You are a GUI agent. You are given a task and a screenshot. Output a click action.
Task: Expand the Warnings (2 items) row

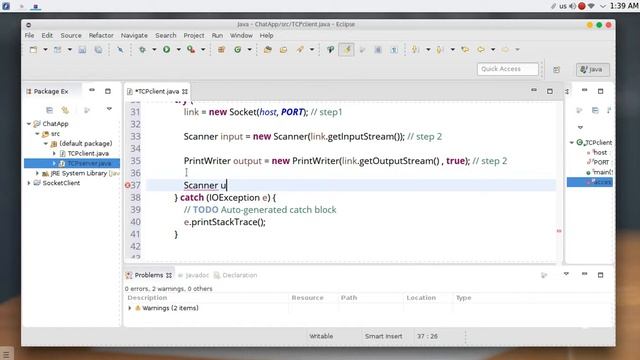(x=130, y=308)
